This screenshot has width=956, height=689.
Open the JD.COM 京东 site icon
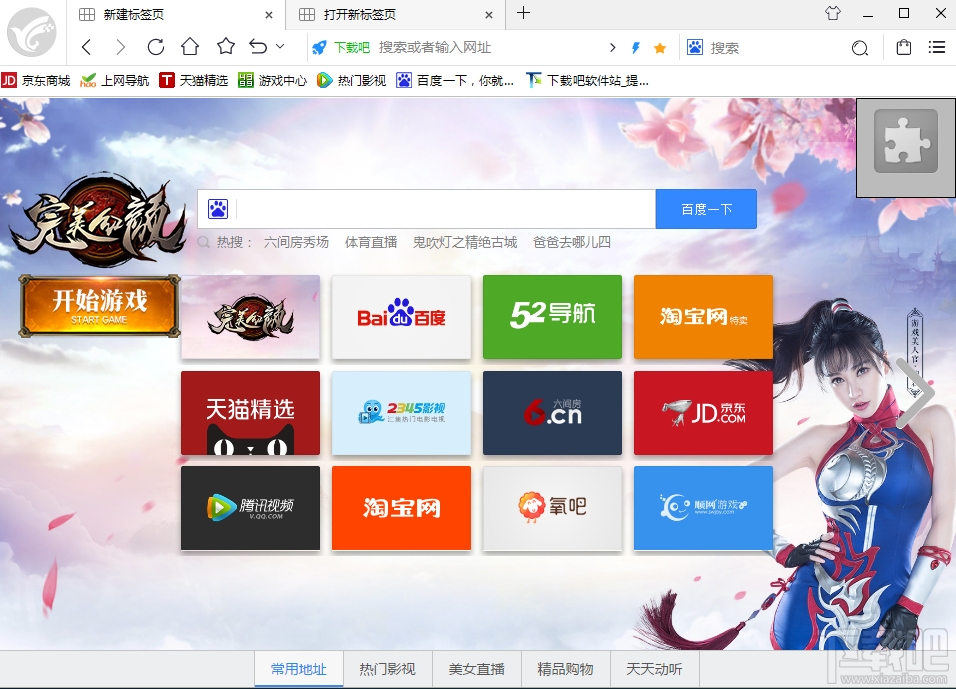(703, 413)
